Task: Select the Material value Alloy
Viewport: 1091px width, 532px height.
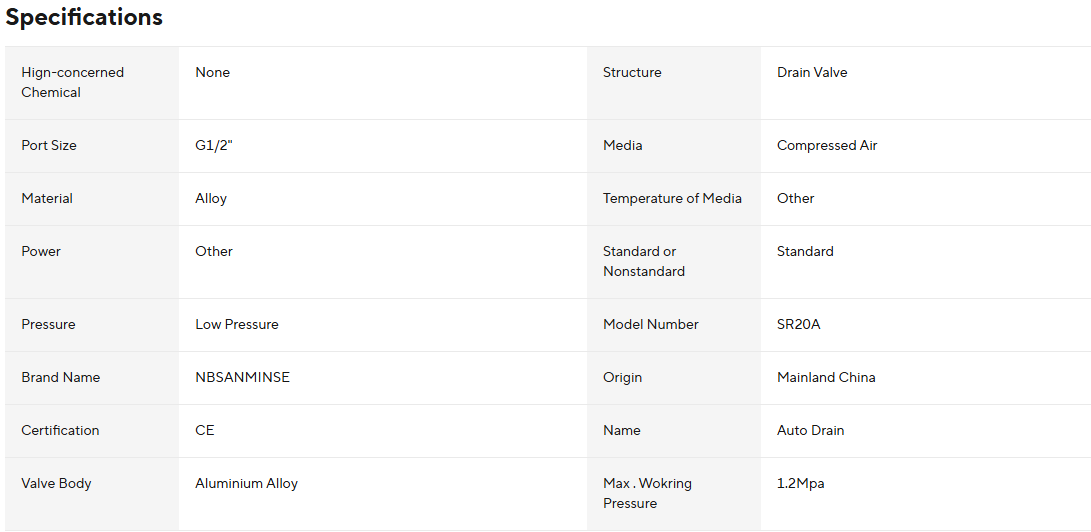Action: pos(211,198)
